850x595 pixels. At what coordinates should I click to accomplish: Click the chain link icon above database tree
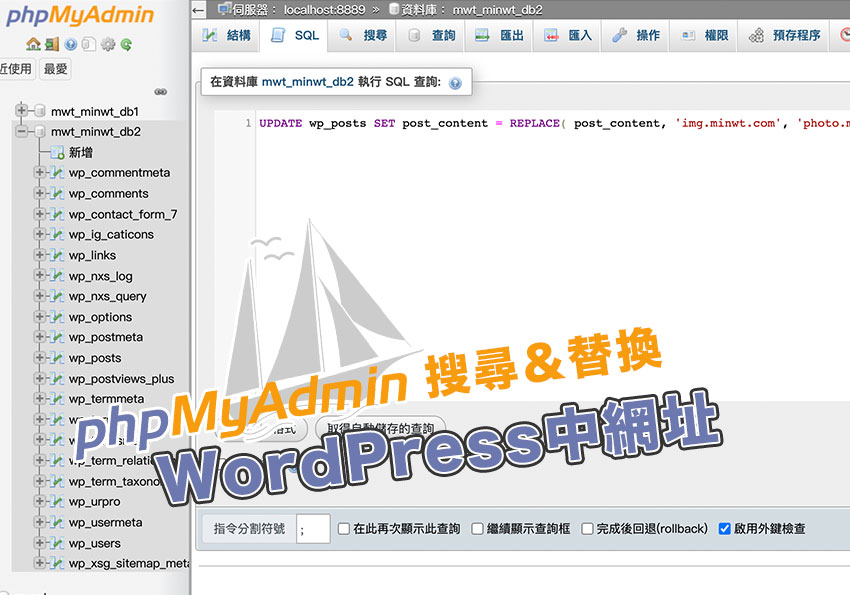[160, 92]
